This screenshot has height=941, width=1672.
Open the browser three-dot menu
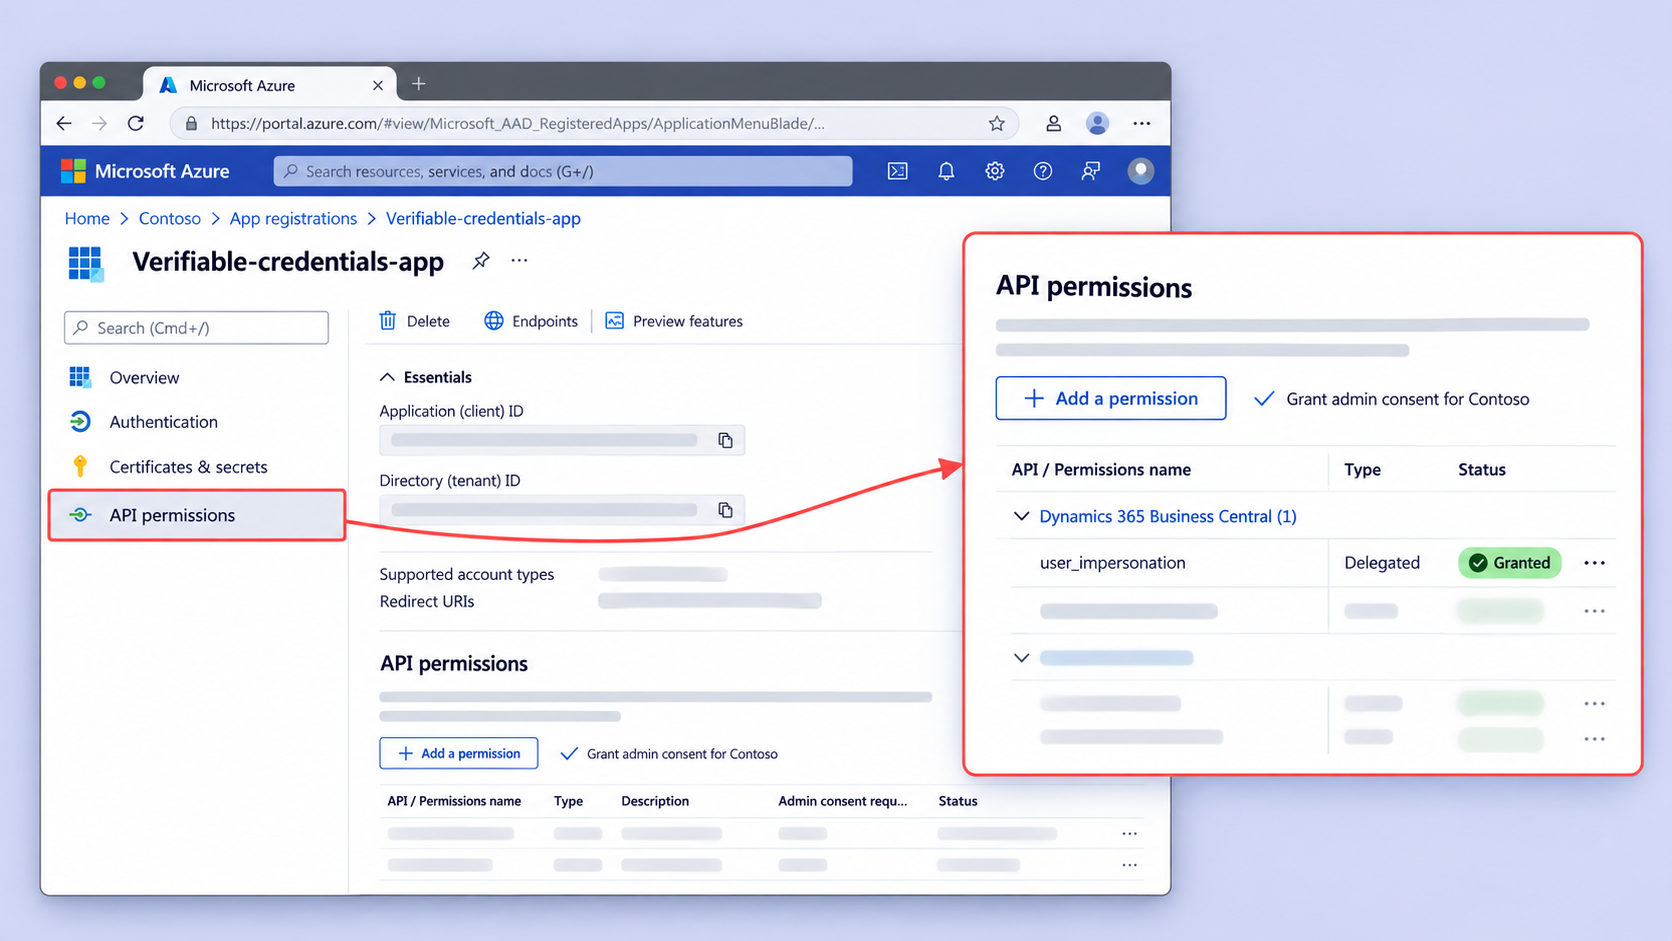pos(1141,123)
